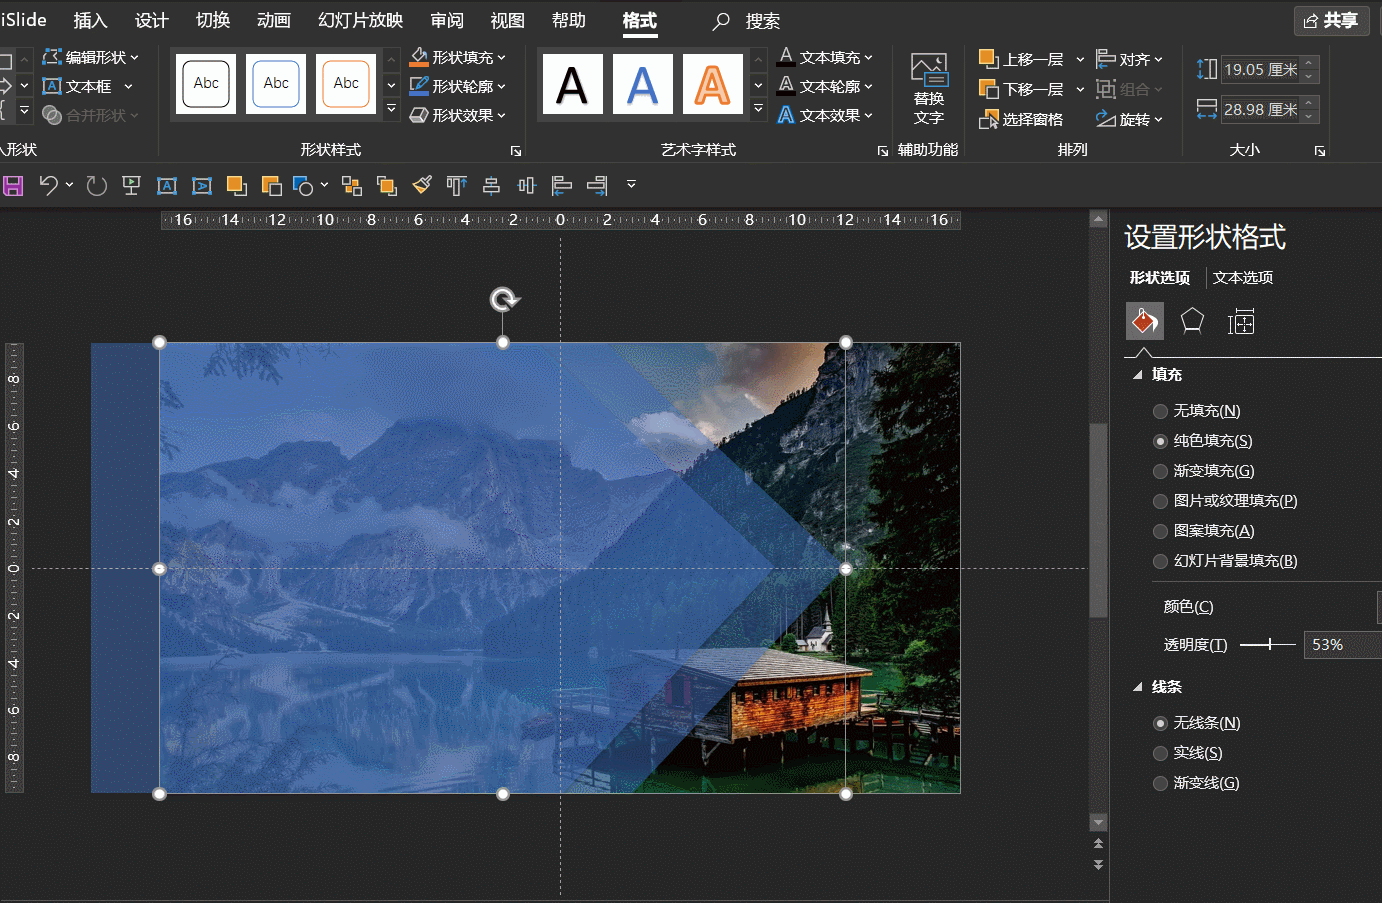Adjust the 透明度 transparency slider
1382x903 pixels.
(1268, 645)
